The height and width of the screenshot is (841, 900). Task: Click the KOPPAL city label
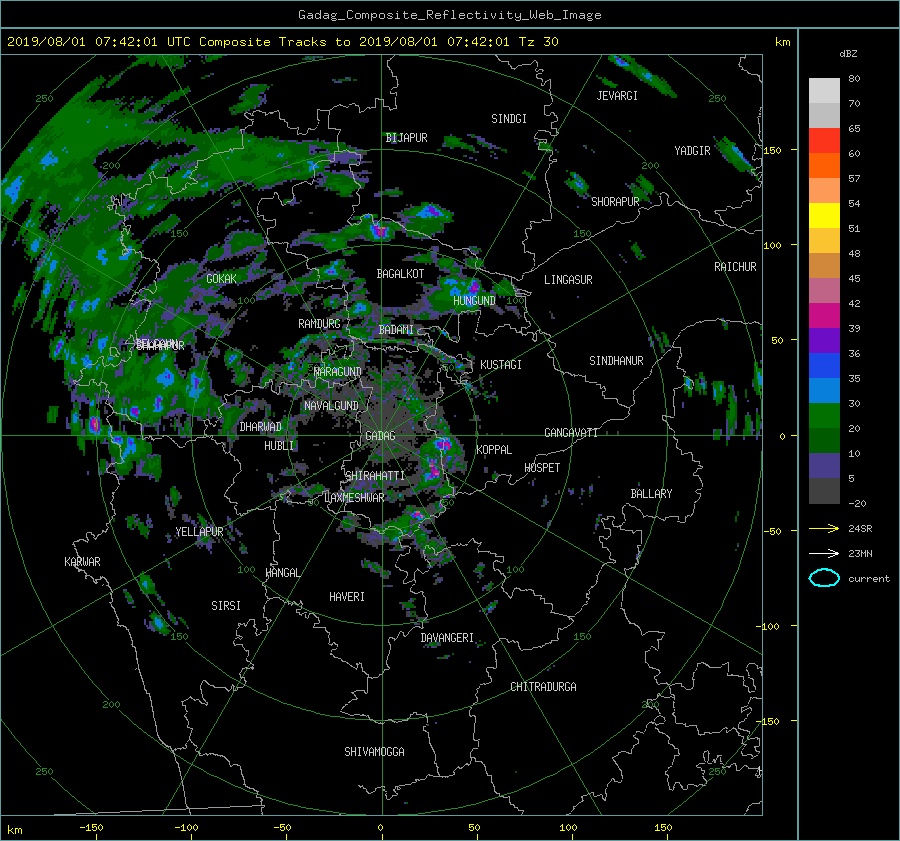click(494, 450)
